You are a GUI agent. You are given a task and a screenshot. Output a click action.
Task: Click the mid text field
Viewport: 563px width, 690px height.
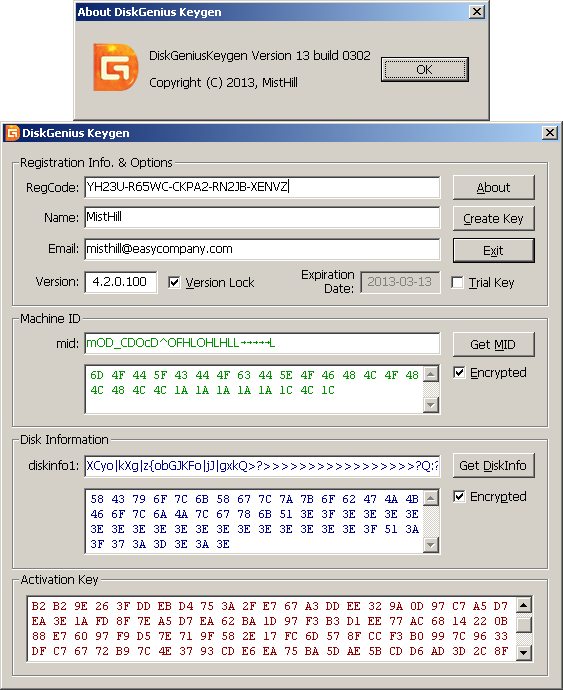(262, 343)
